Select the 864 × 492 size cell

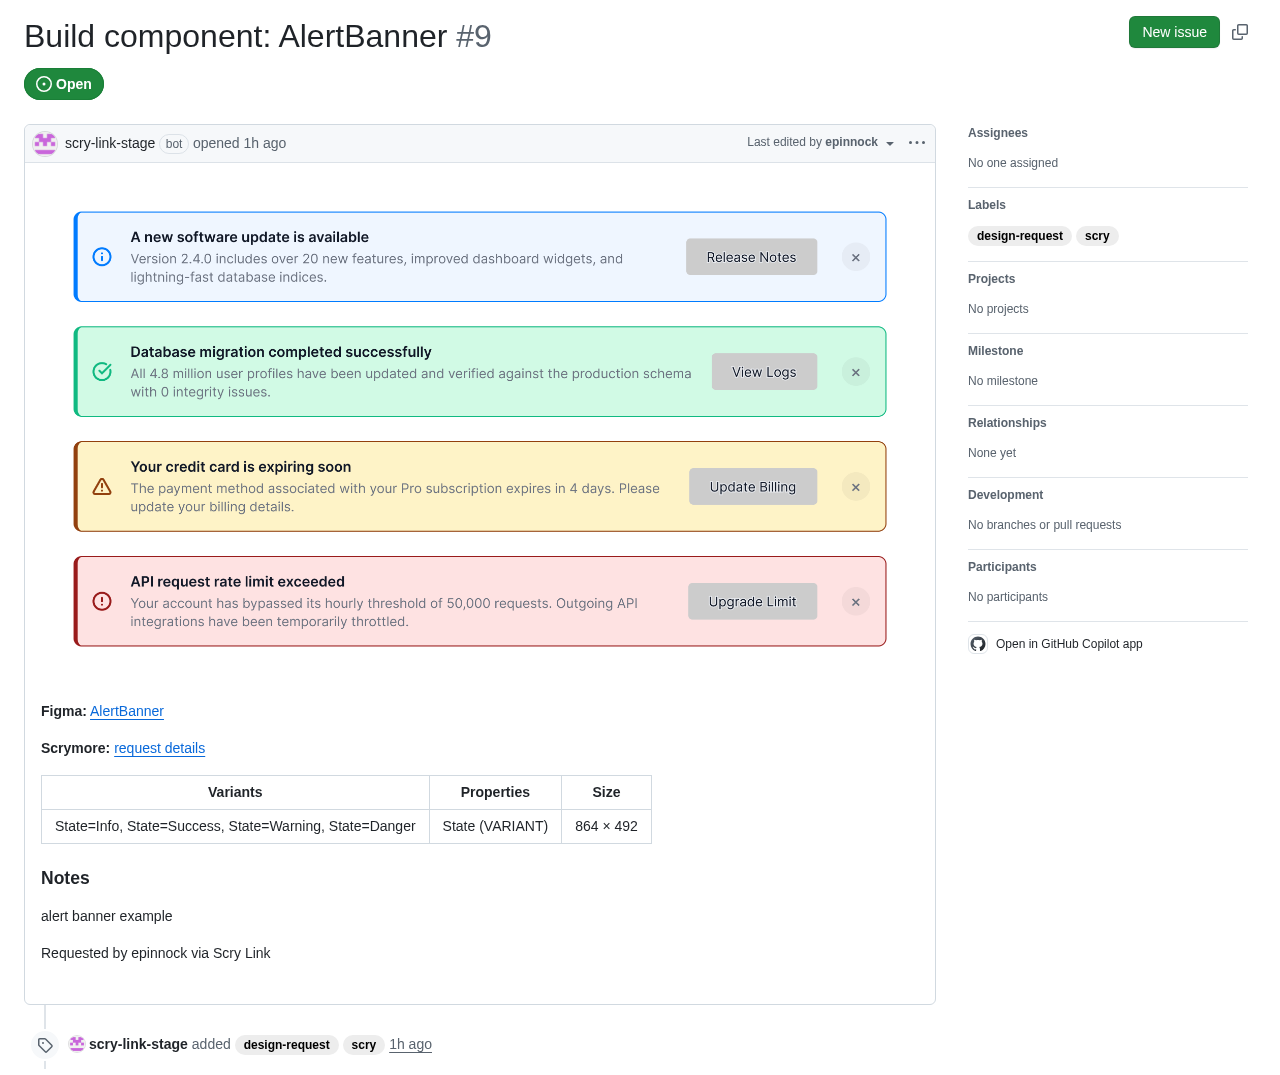tap(606, 826)
